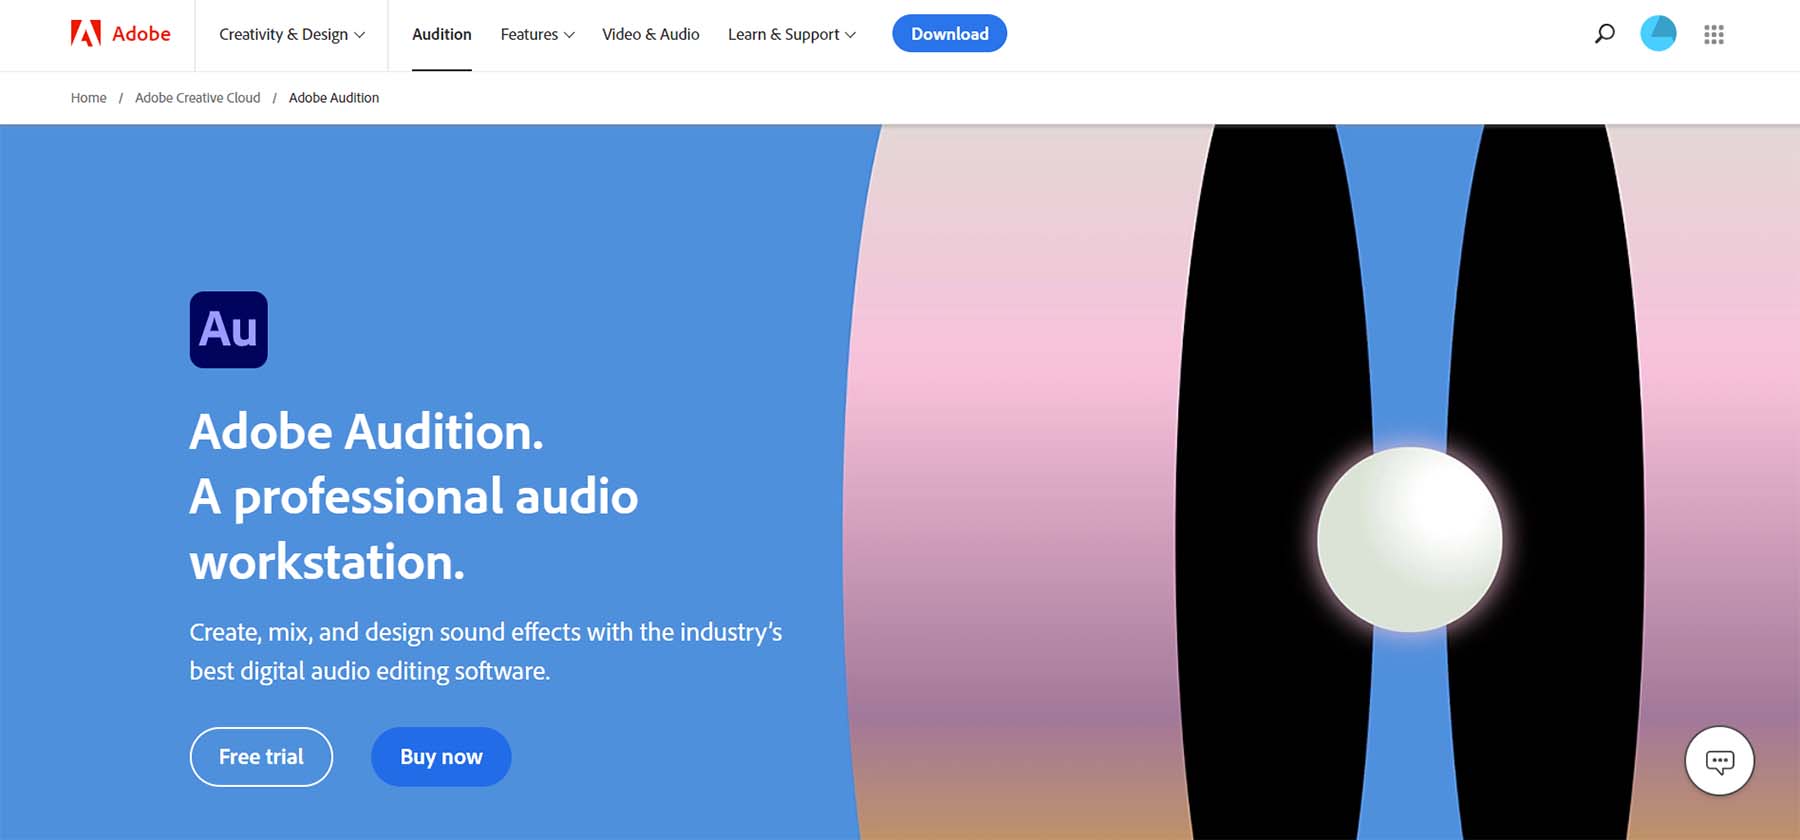Expand the Features dropdown
Image resolution: width=1800 pixels, height=840 pixels.
(x=537, y=34)
